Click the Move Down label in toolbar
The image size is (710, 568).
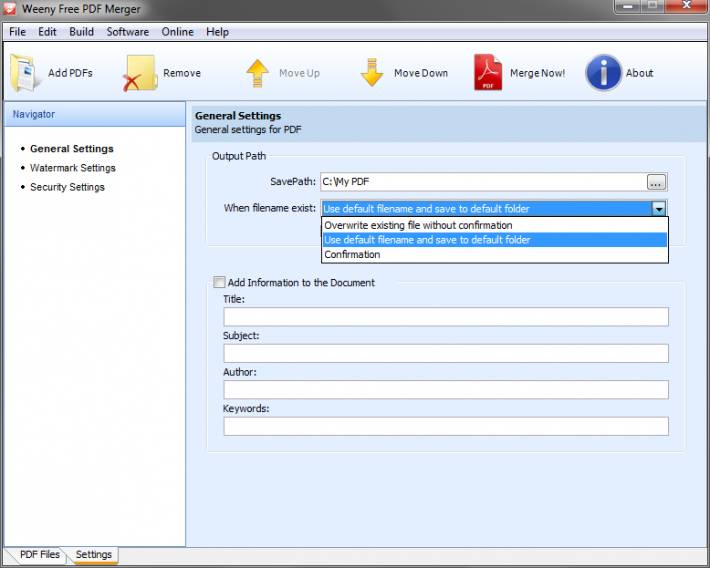pos(421,73)
